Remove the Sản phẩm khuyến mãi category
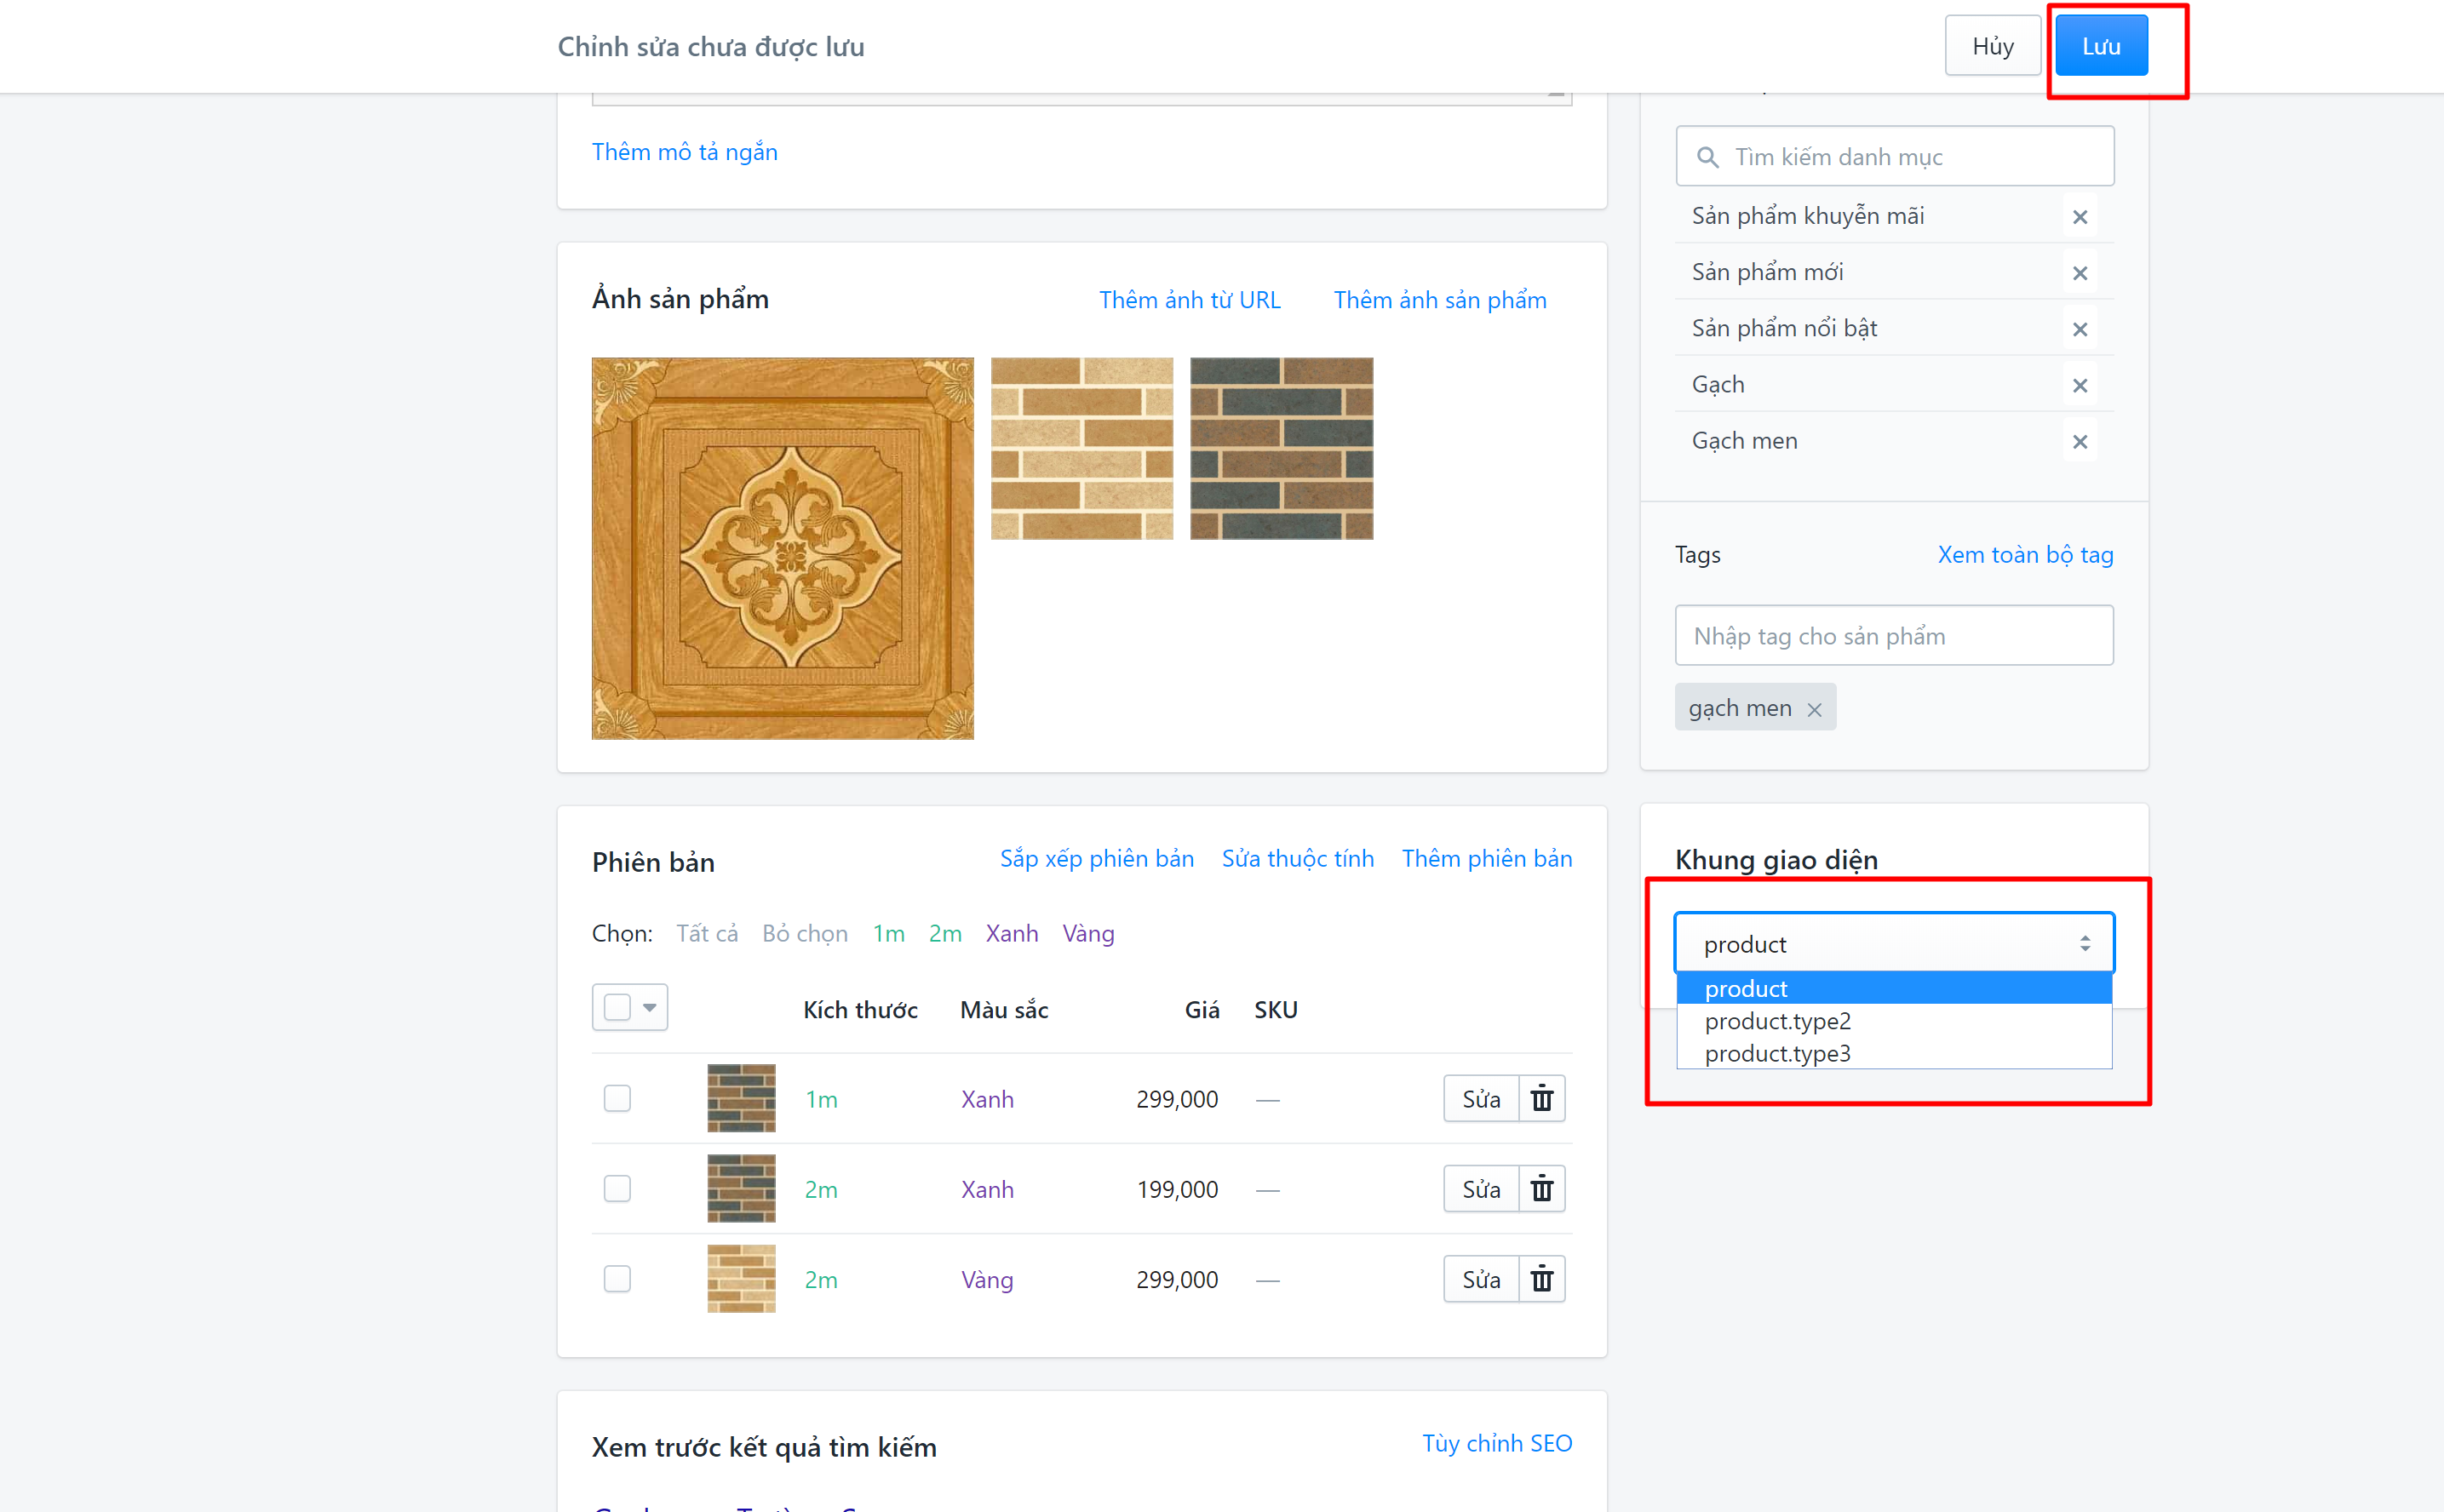 coord(2080,217)
